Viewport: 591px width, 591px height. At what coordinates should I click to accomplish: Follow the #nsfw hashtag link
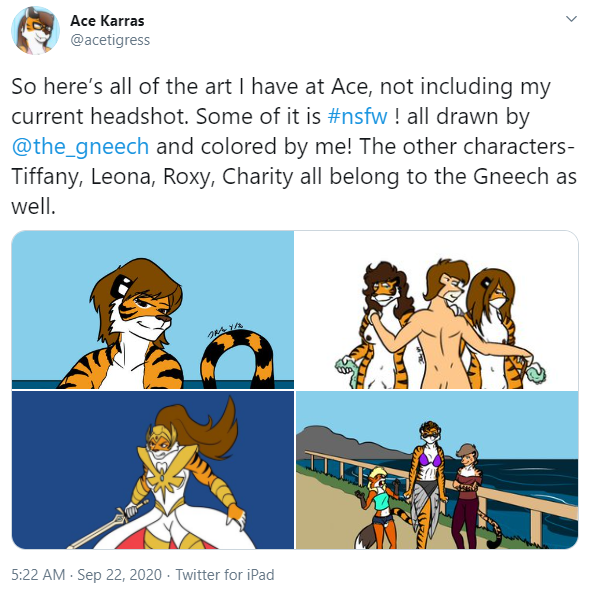point(357,116)
